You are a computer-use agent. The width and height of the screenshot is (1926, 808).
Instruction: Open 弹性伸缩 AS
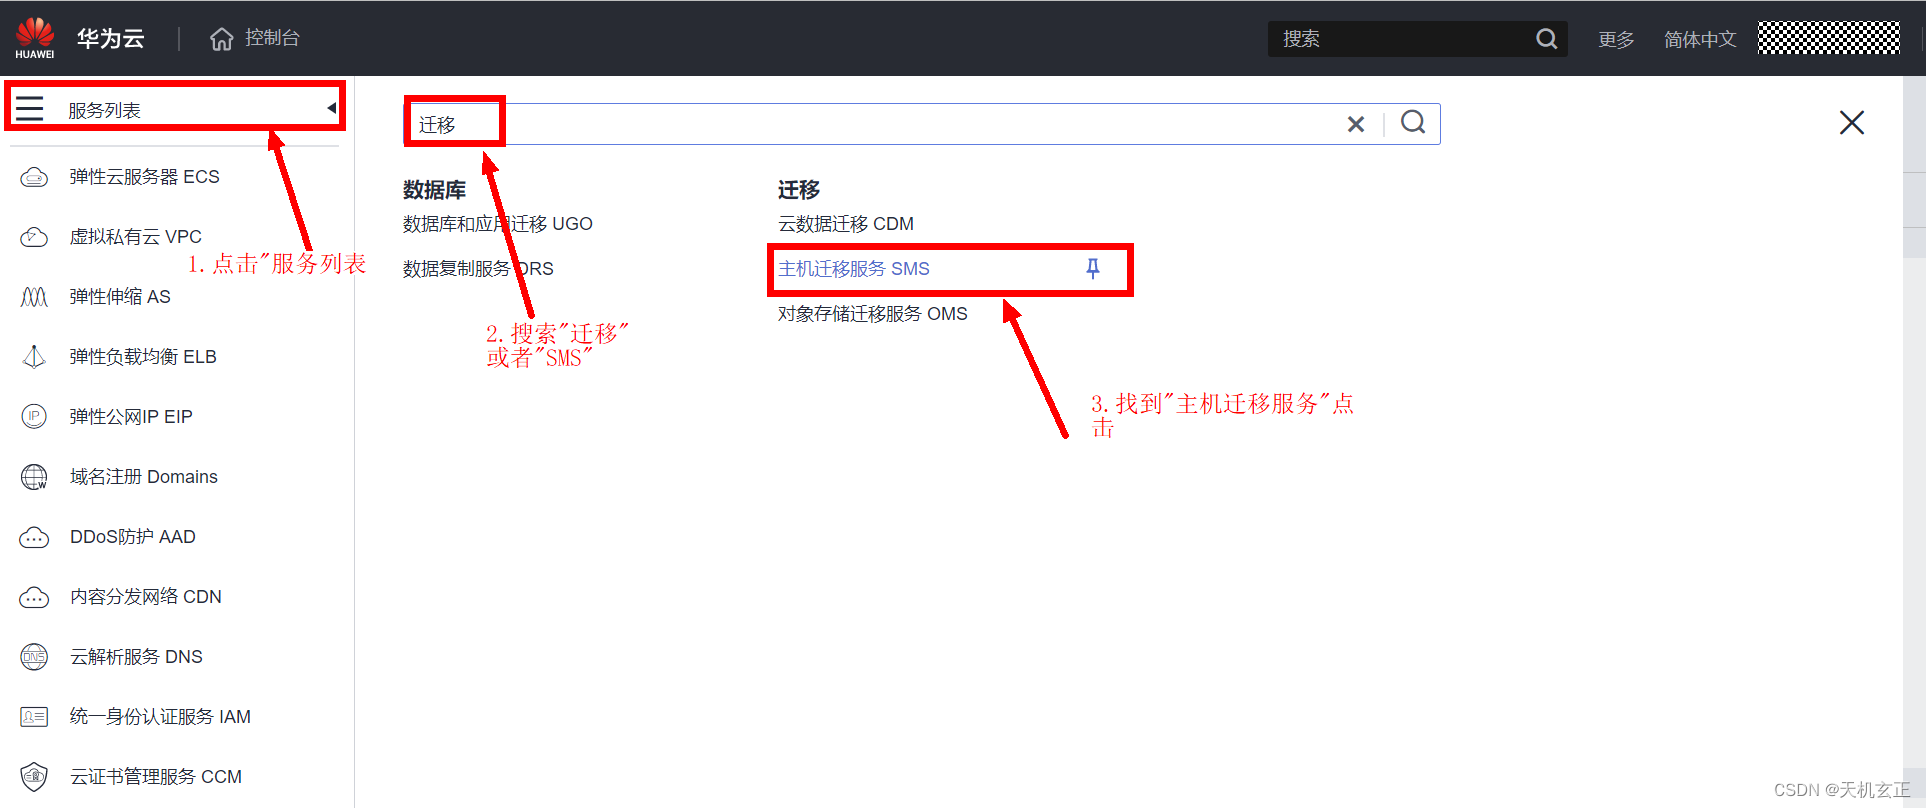point(120,297)
